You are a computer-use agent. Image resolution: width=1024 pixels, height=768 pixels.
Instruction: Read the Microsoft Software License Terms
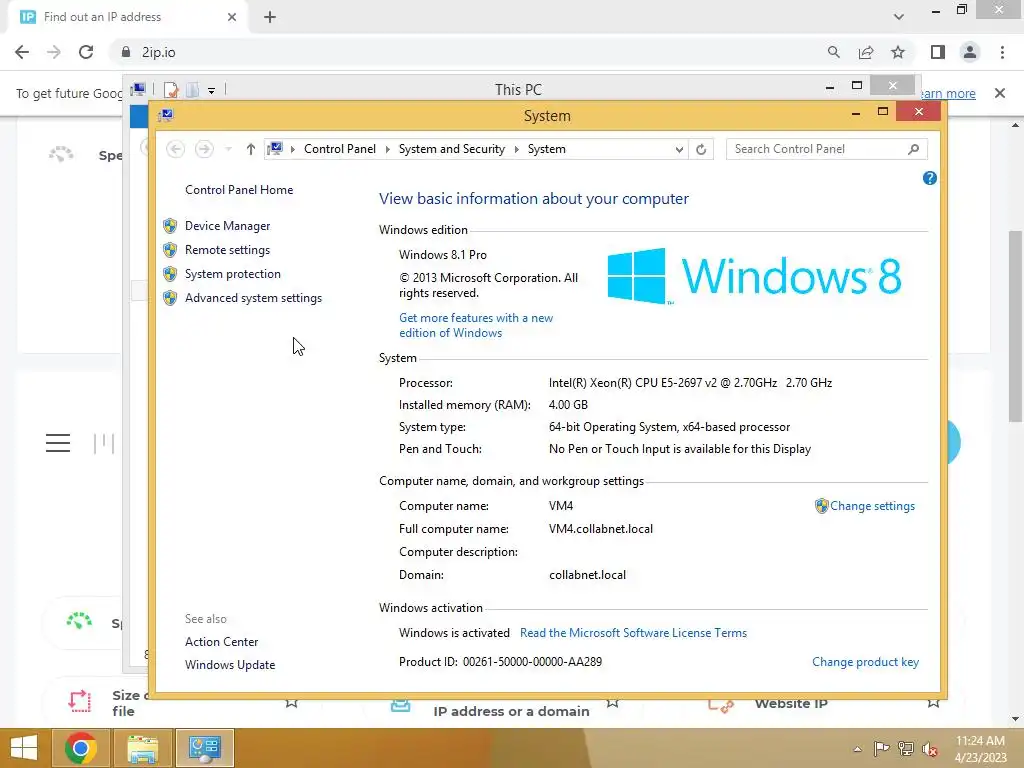(x=633, y=633)
